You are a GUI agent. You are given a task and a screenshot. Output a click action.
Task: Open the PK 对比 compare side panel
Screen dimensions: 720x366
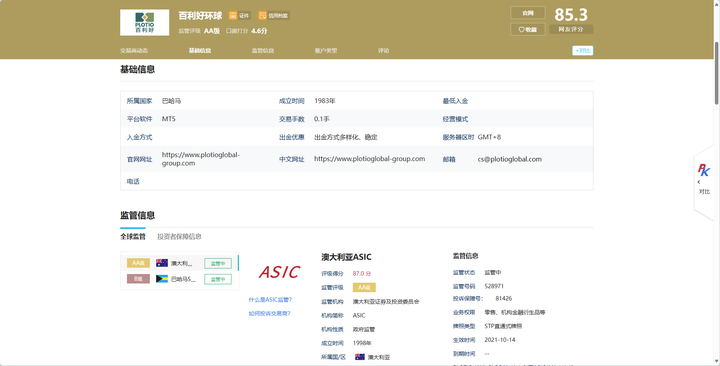pos(704,178)
